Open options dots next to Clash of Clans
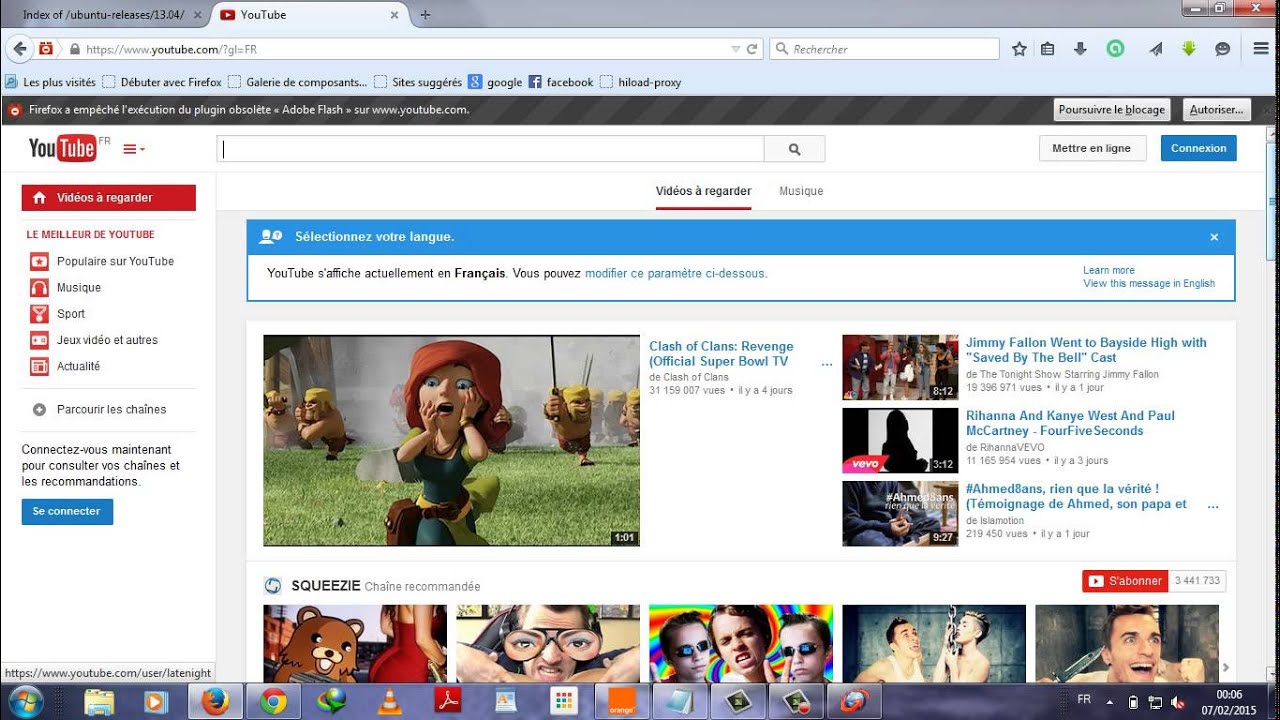The height and width of the screenshot is (720, 1280). pyautogui.click(x=826, y=365)
